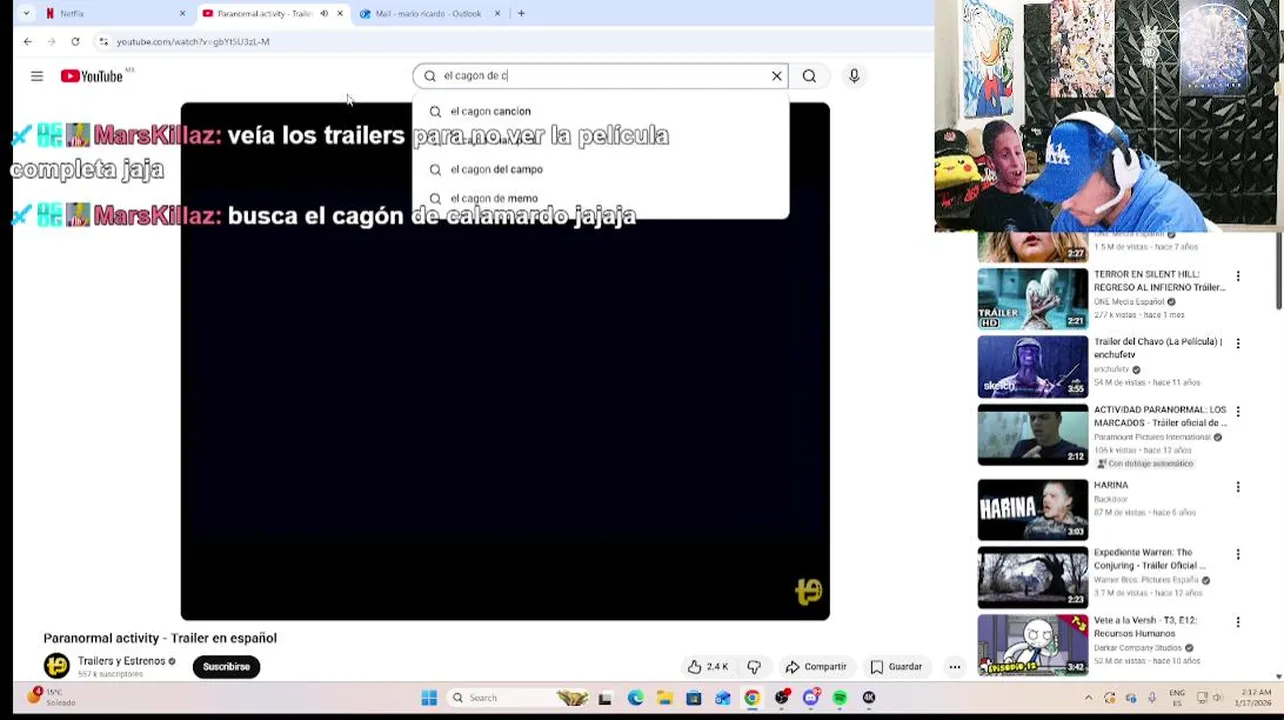Viewport: 1284px width, 720px height.
Task: Open options menu for Trailer del Chavo
Action: click(x=1238, y=344)
